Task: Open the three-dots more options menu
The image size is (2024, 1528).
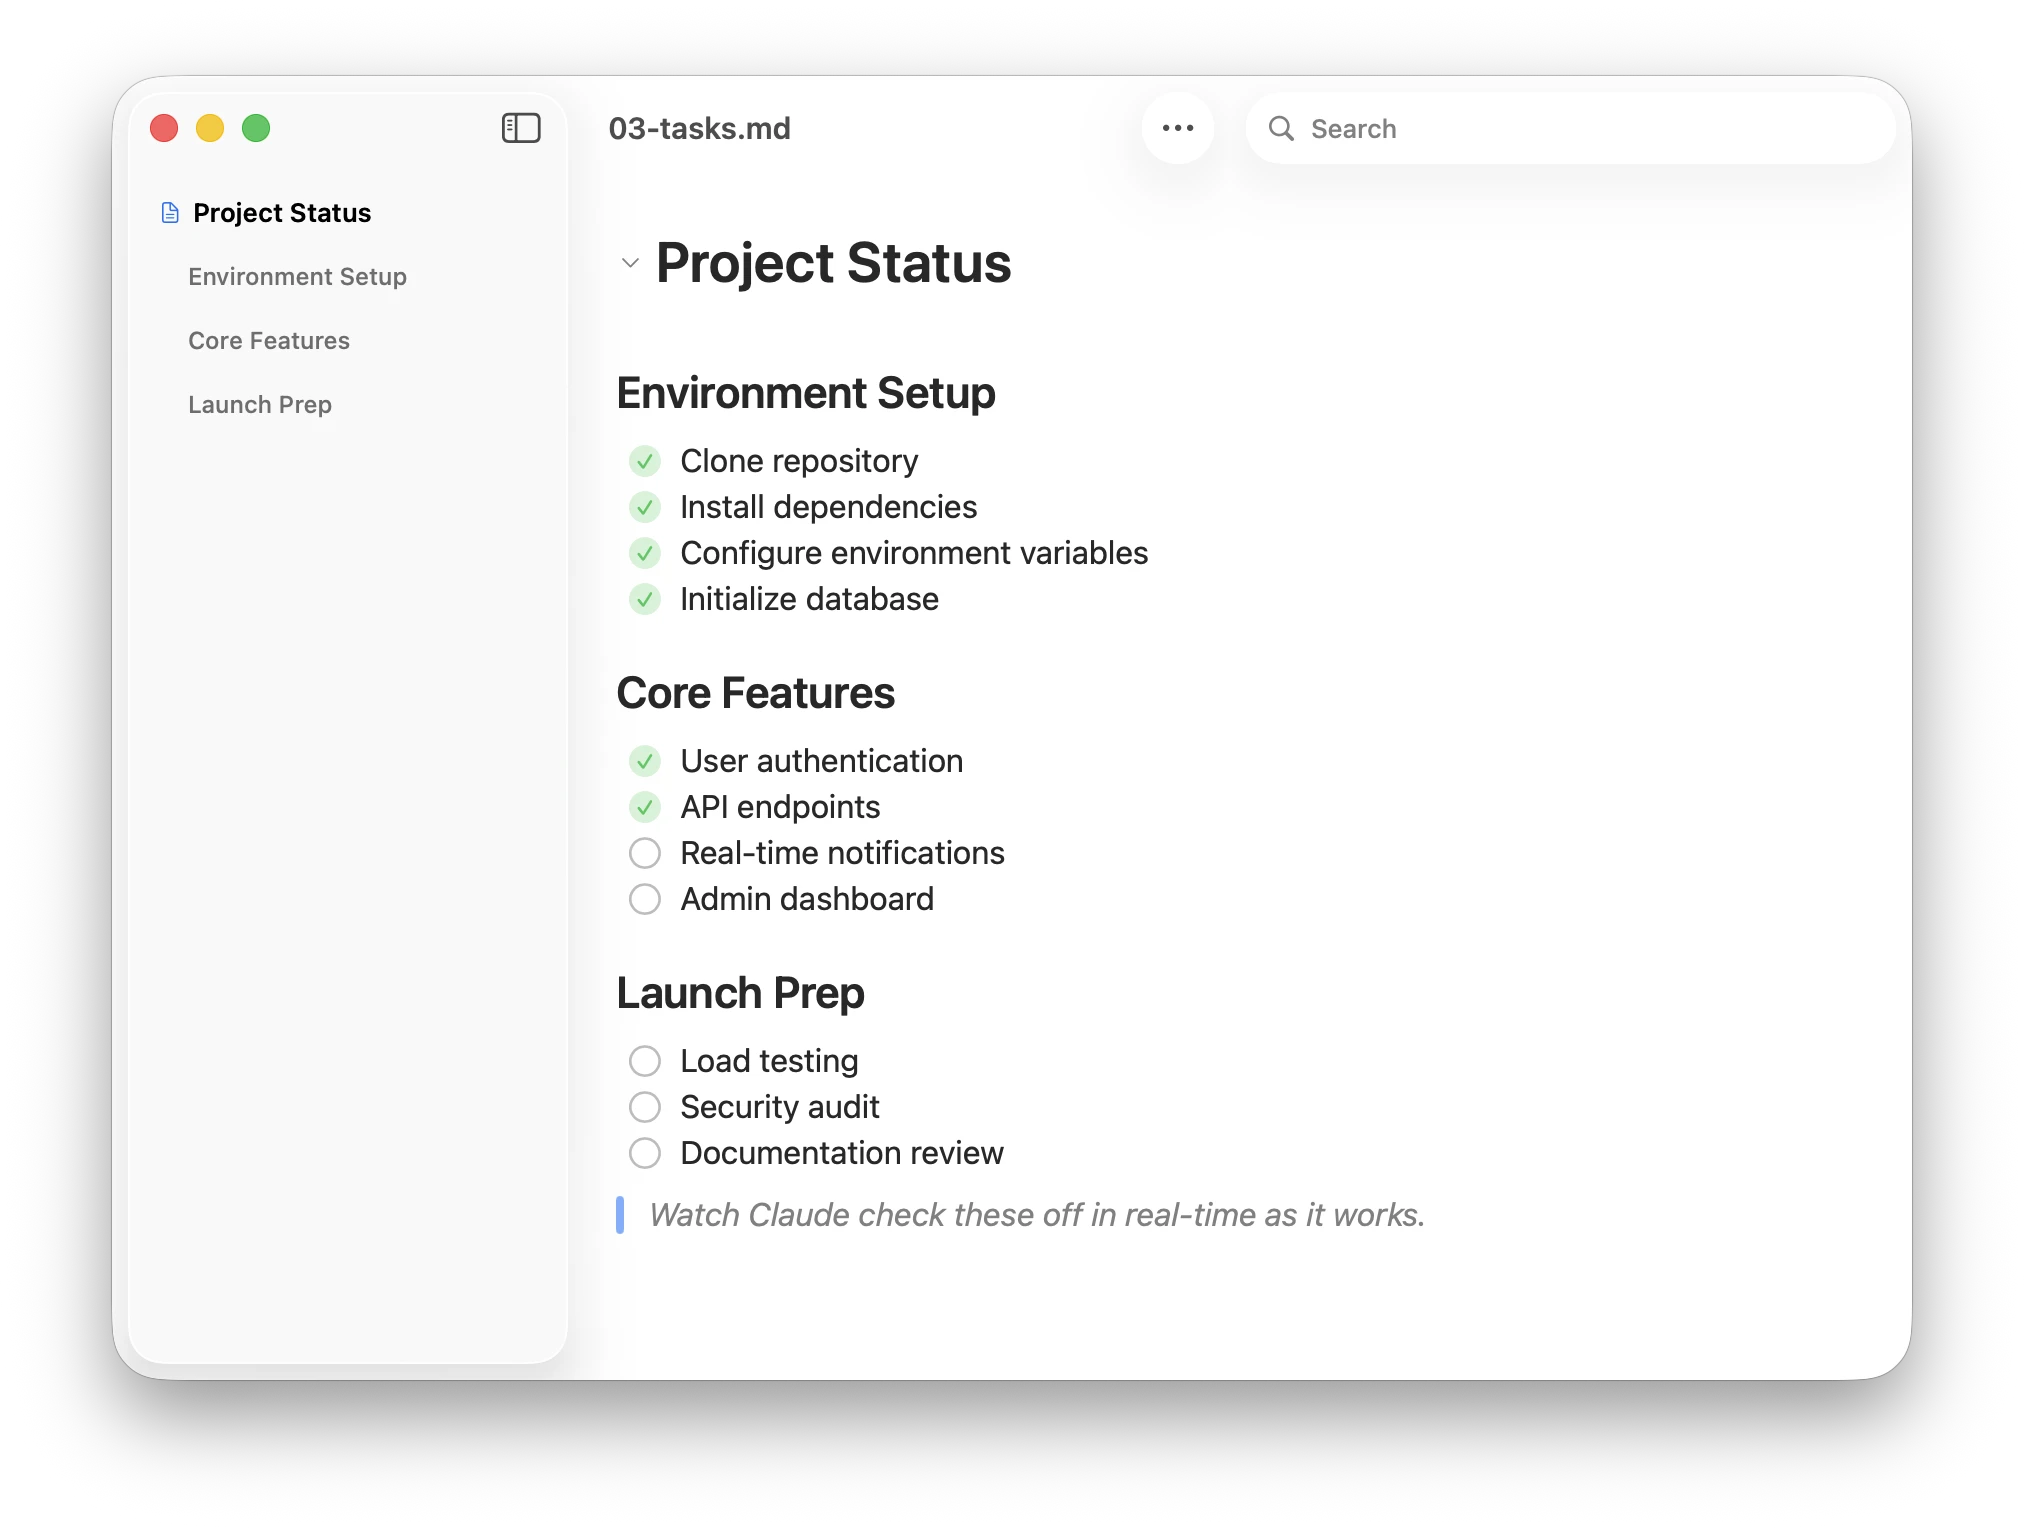Action: [1178, 128]
